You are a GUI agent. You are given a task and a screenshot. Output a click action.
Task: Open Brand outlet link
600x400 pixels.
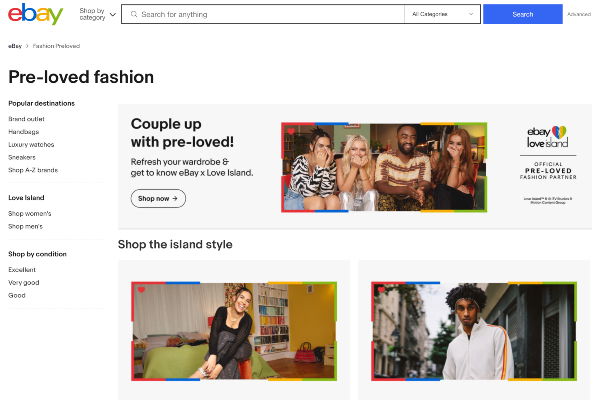pyautogui.click(x=26, y=119)
